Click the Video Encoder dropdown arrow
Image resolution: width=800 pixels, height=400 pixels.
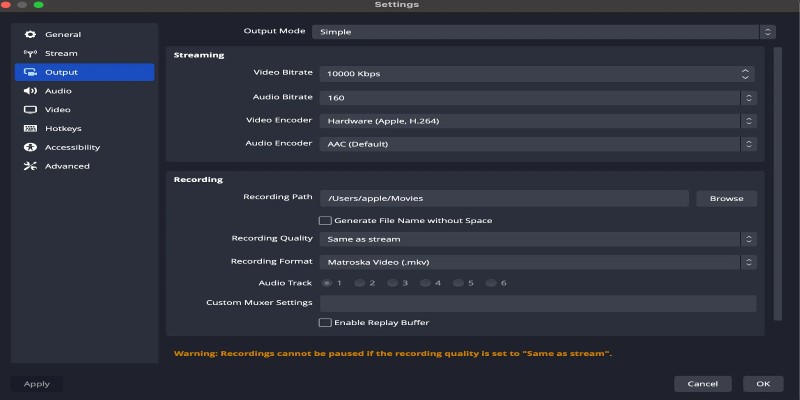tap(748, 121)
